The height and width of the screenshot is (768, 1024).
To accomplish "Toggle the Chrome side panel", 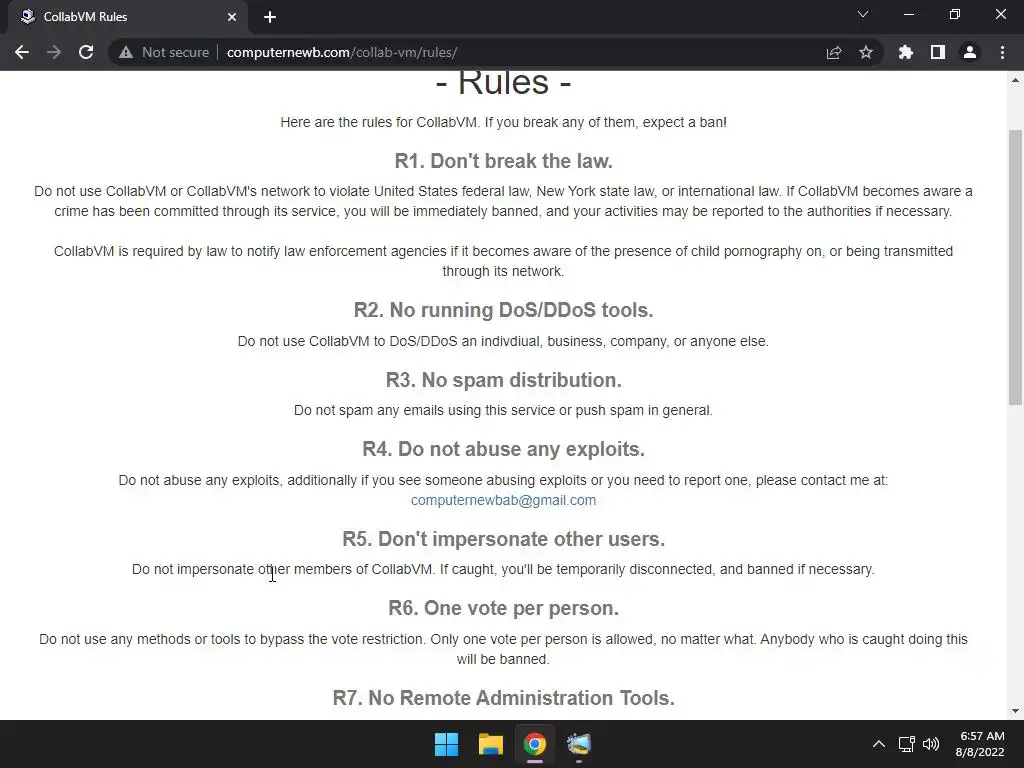I will [x=938, y=52].
